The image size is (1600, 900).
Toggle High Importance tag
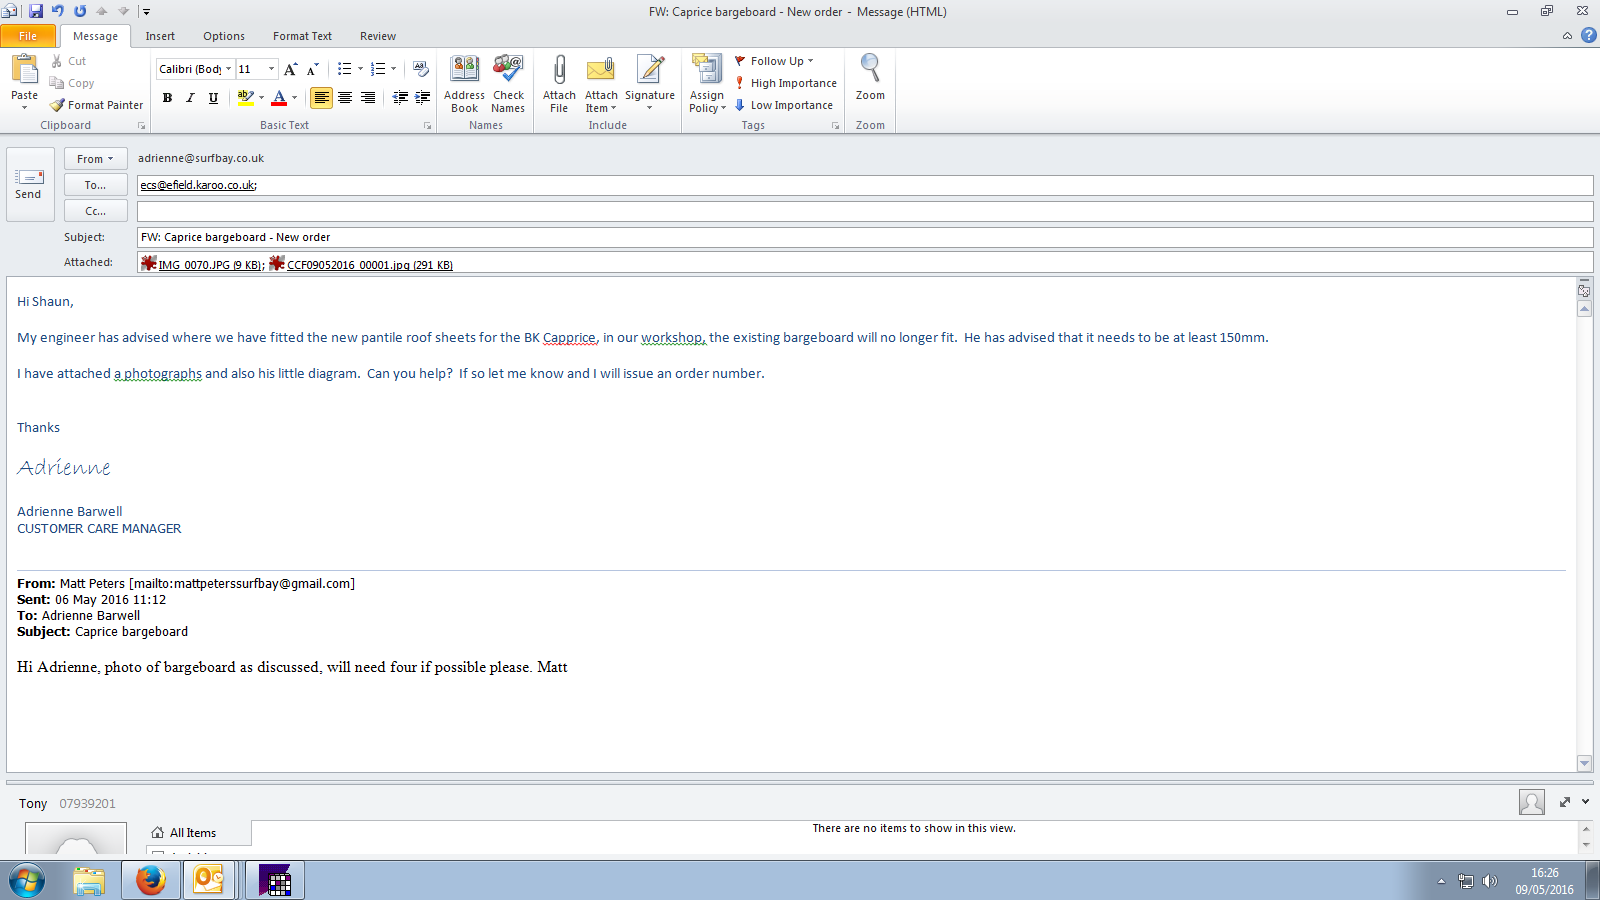pyautogui.click(x=786, y=83)
